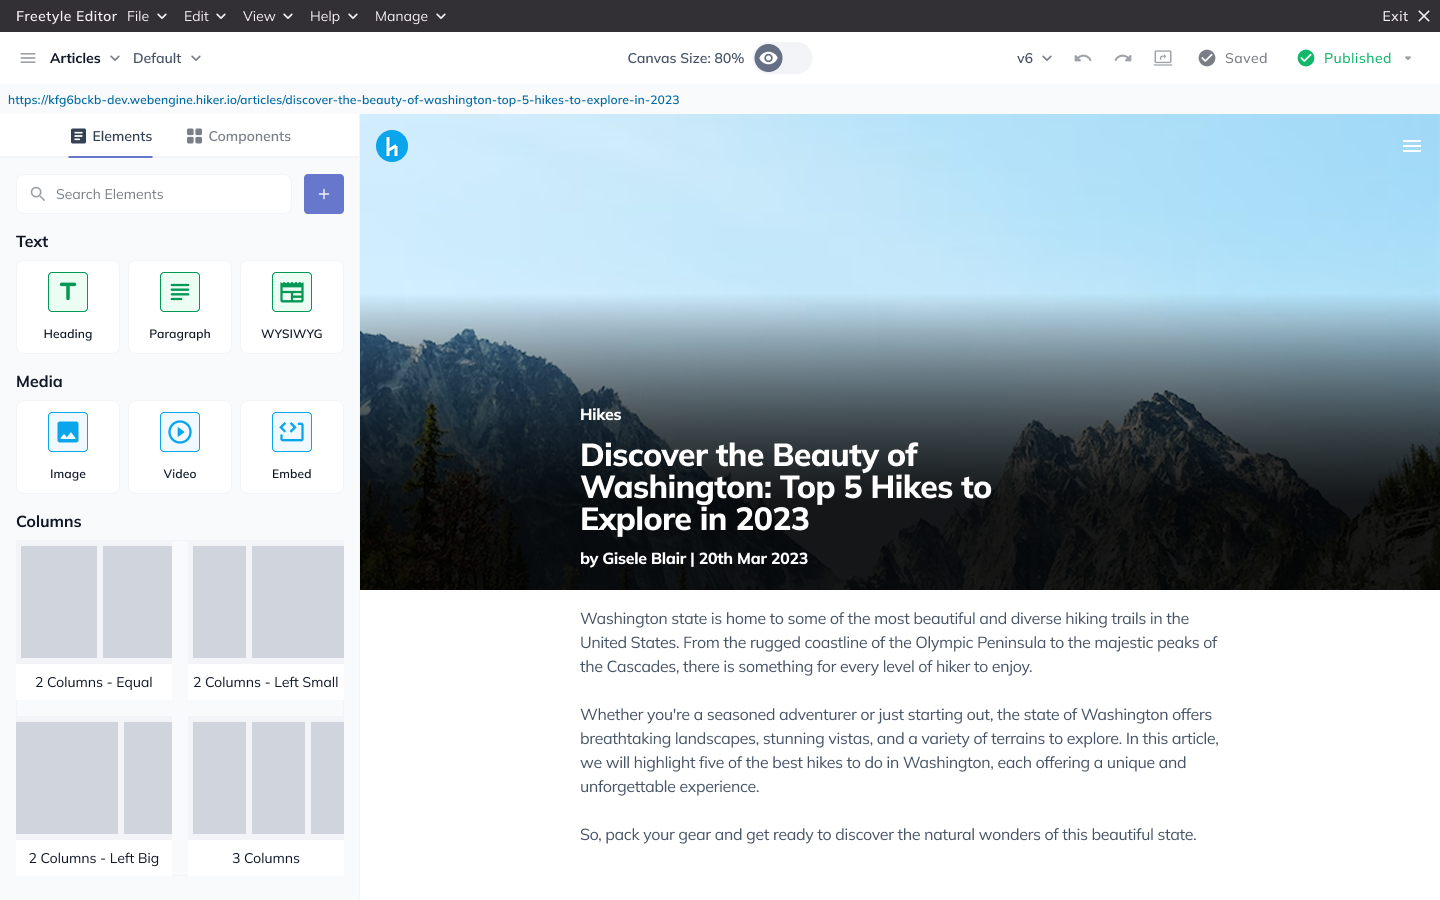Open the Published status dropdown arrow
This screenshot has height=900, width=1440.
click(1407, 58)
